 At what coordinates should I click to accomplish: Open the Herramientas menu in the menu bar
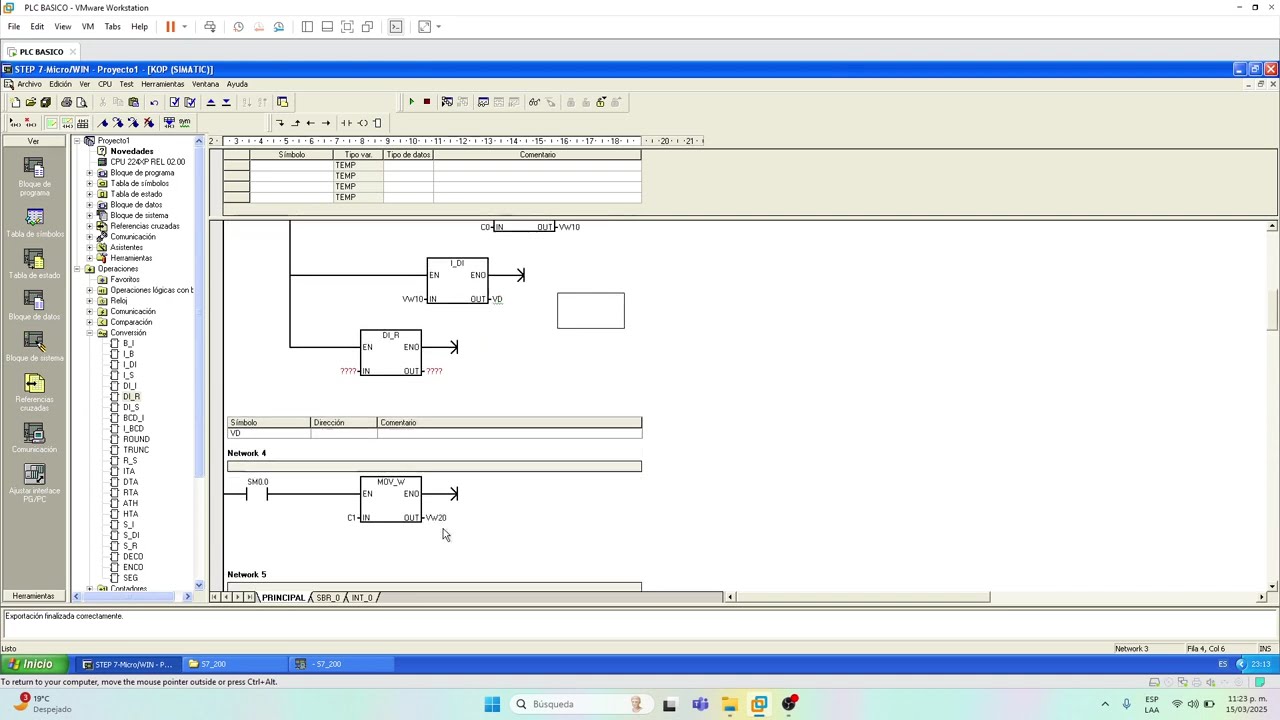pyautogui.click(x=163, y=84)
